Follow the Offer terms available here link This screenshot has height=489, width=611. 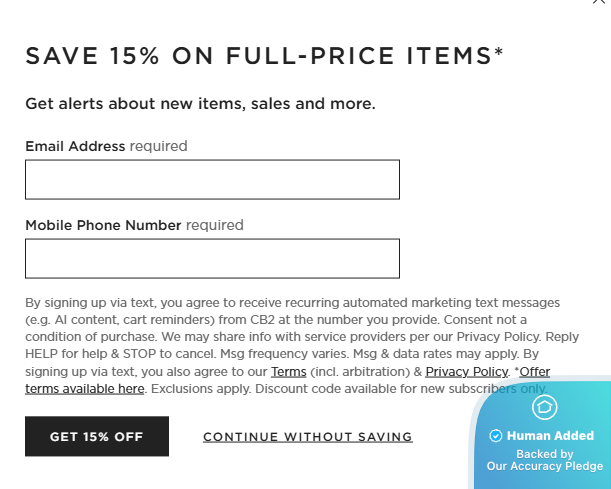(85, 389)
